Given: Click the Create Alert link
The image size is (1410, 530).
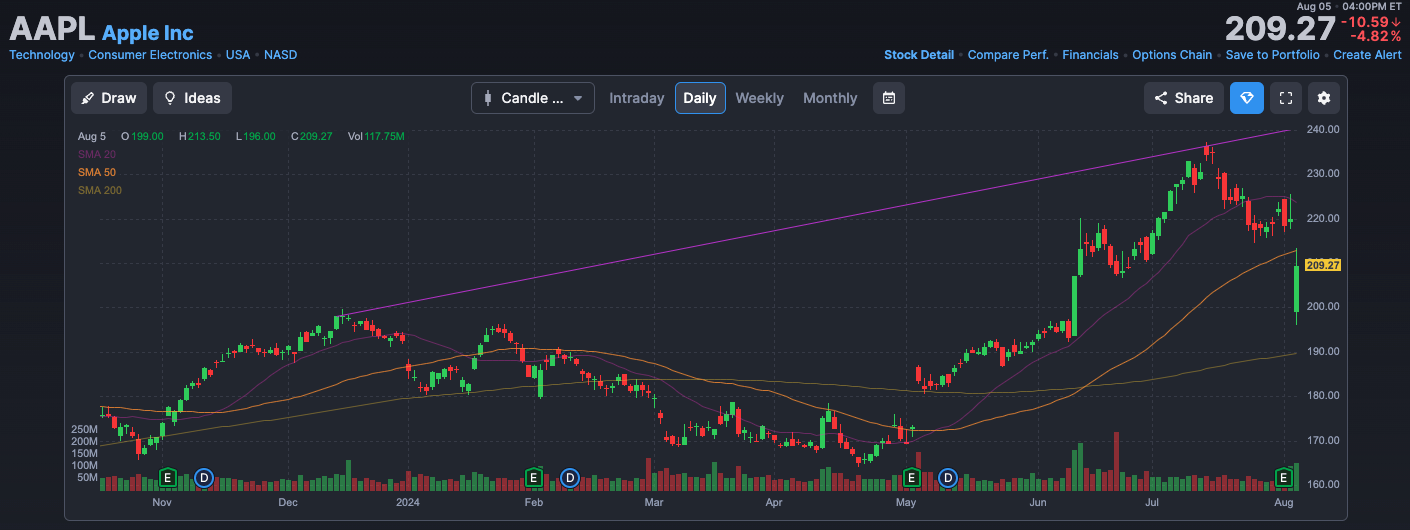Looking at the screenshot, I should tap(1367, 55).
